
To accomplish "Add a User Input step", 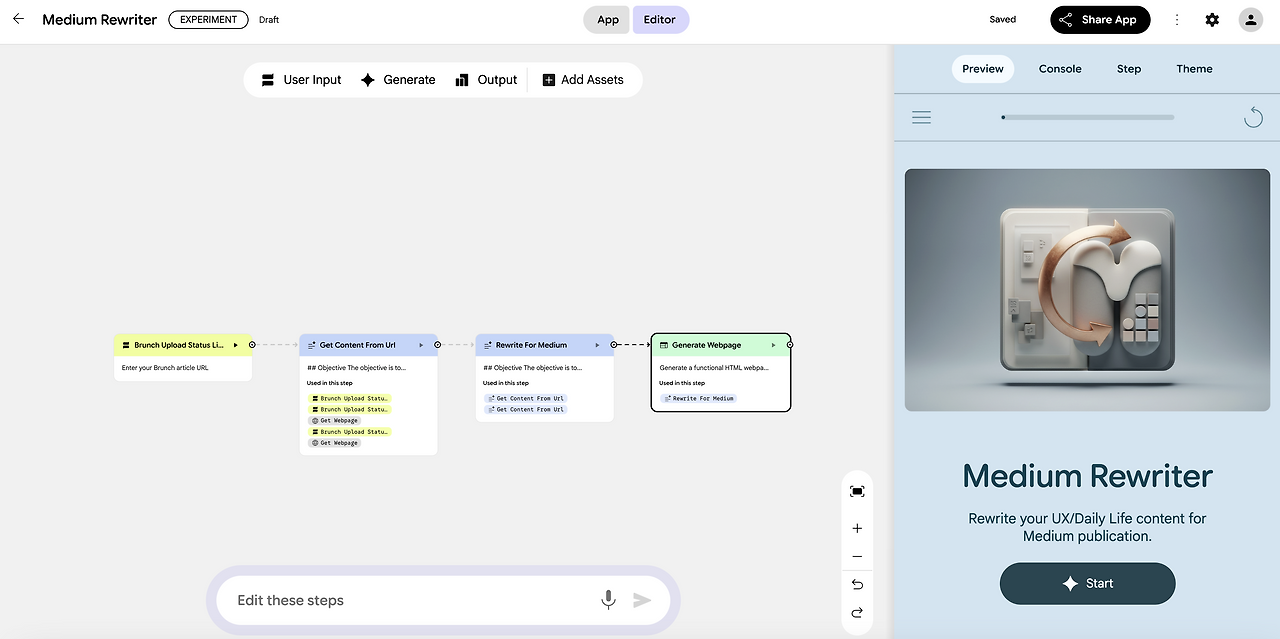I will coord(301,80).
